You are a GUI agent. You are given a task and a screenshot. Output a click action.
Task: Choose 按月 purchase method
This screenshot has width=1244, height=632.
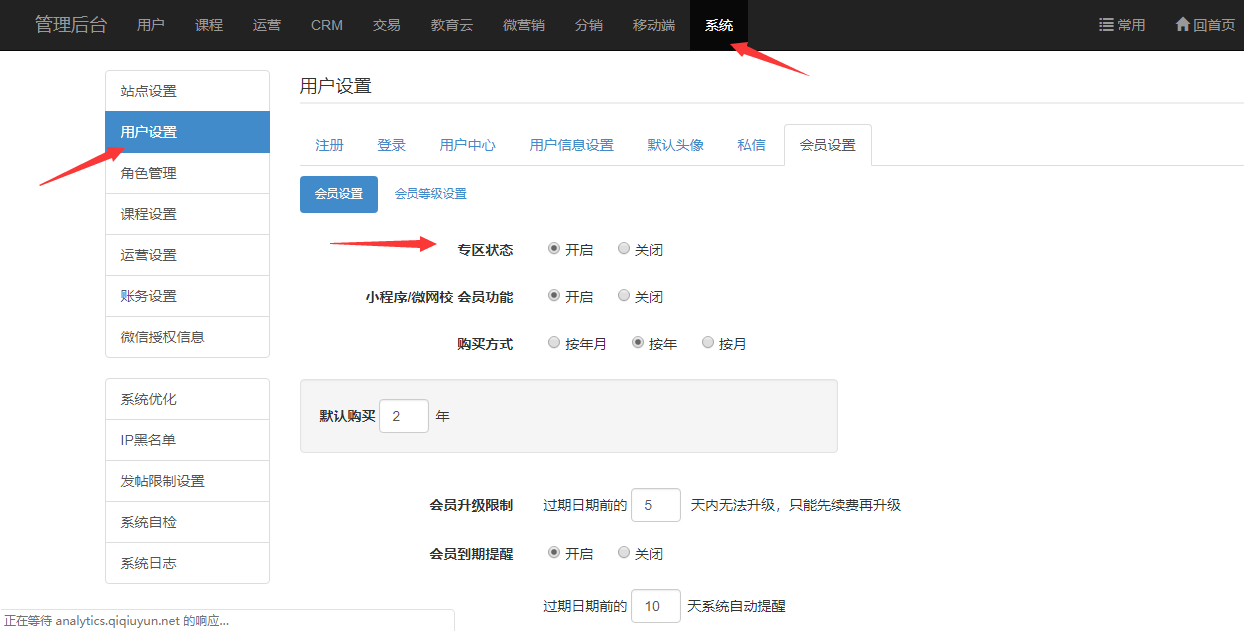click(x=708, y=343)
